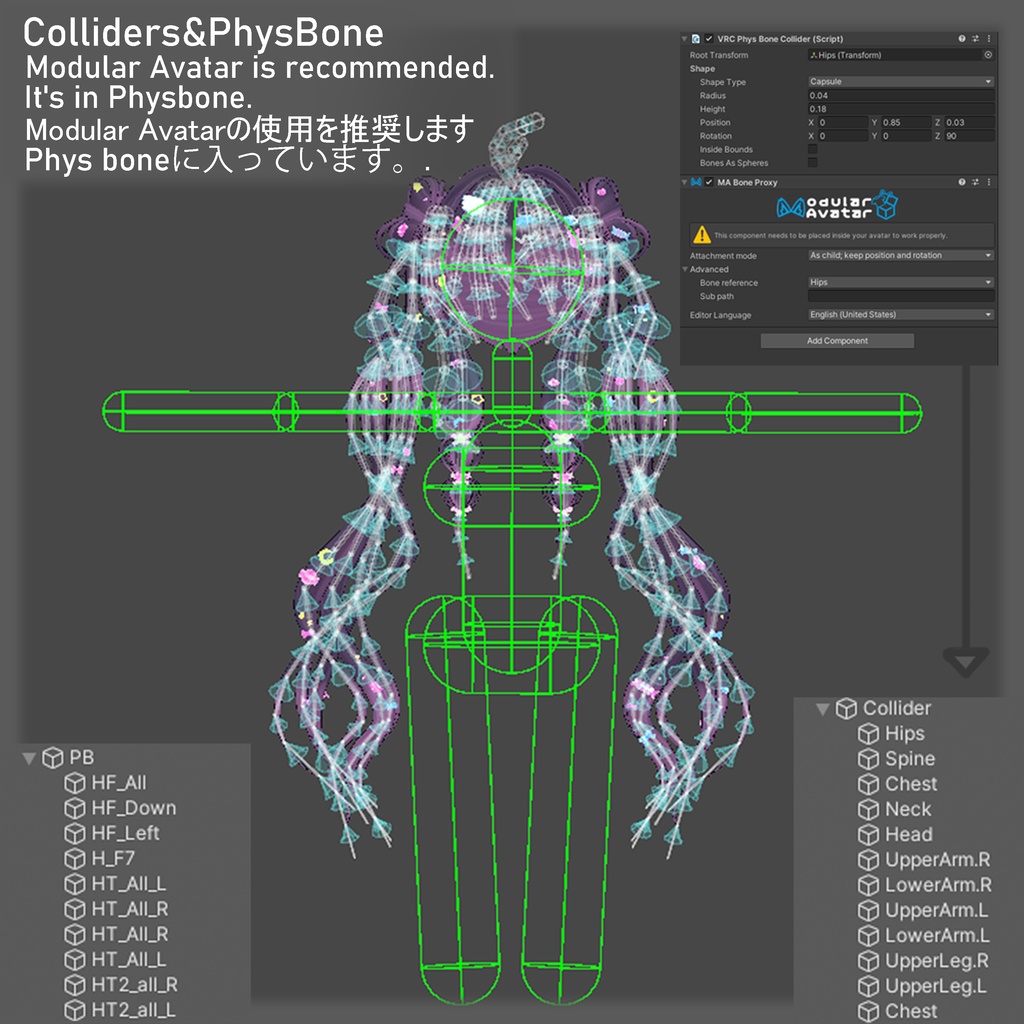Image resolution: width=1024 pixels, height=1024 pixels.
Task: Open the Attachment mode dropdown
Action: tap(901, 255)
